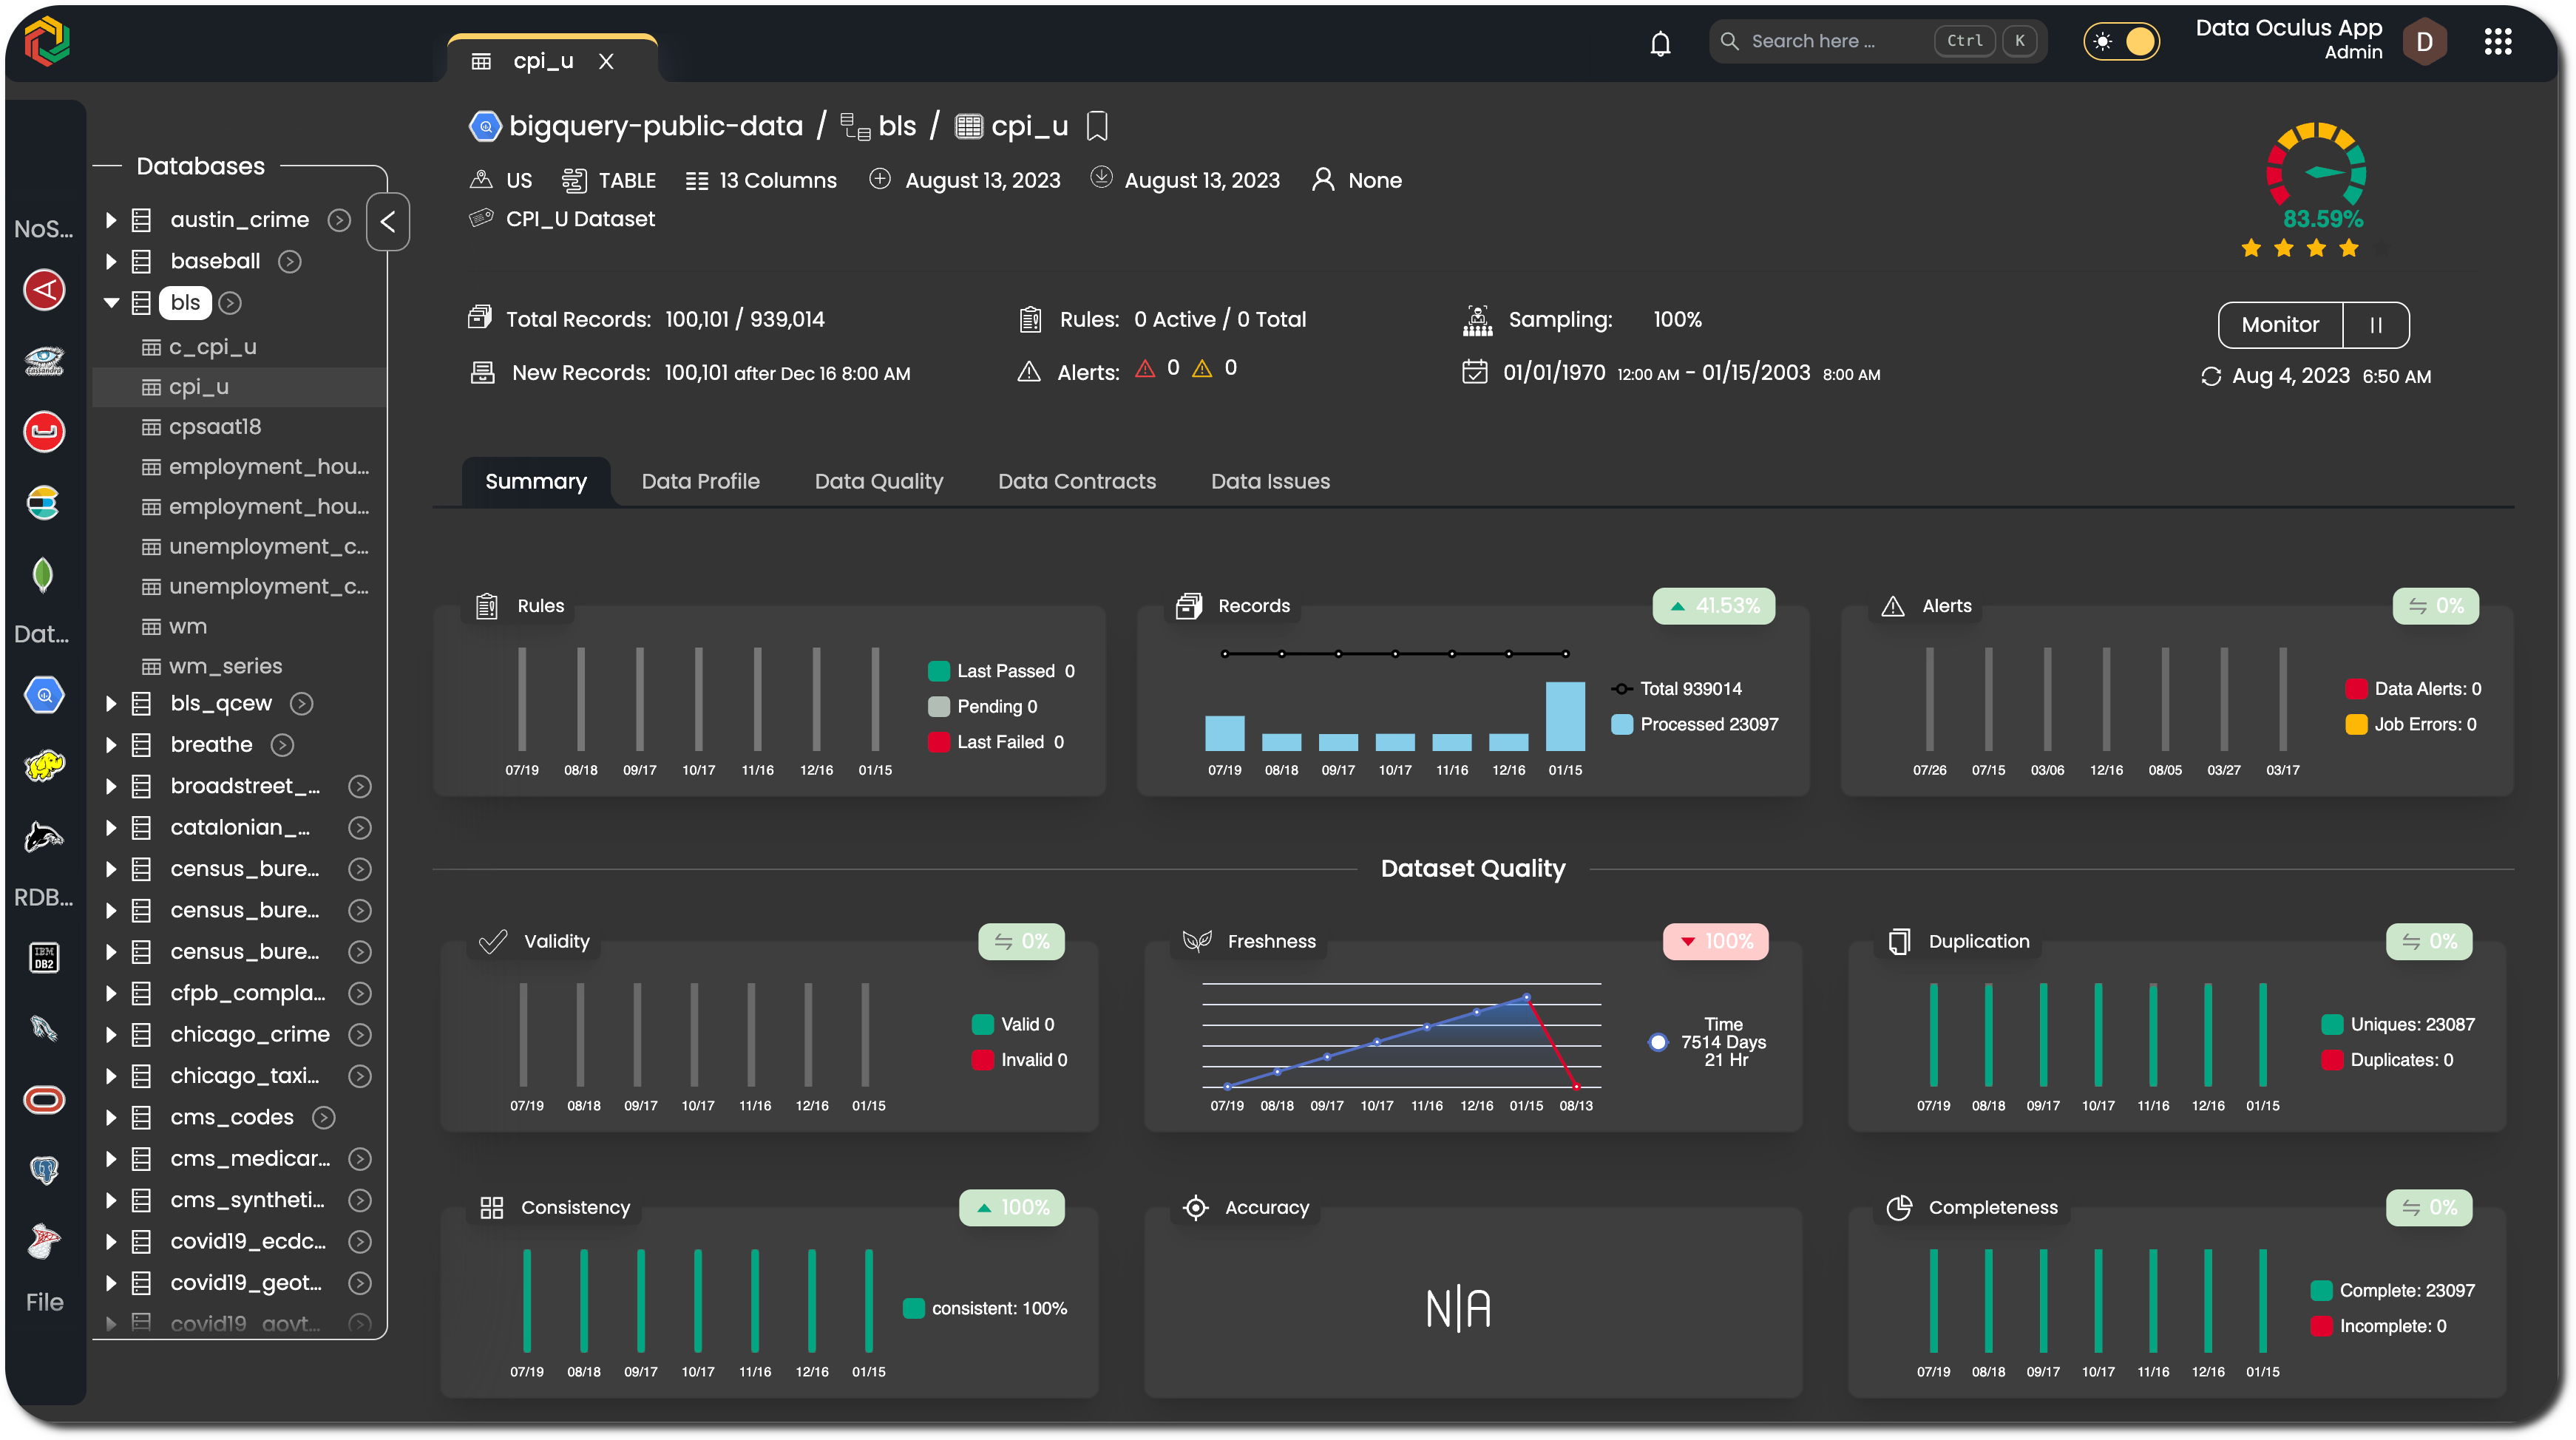2576x1440 pixels.
Task: Pause monitoring with the pause button
Action: [x=2376, y=325]
